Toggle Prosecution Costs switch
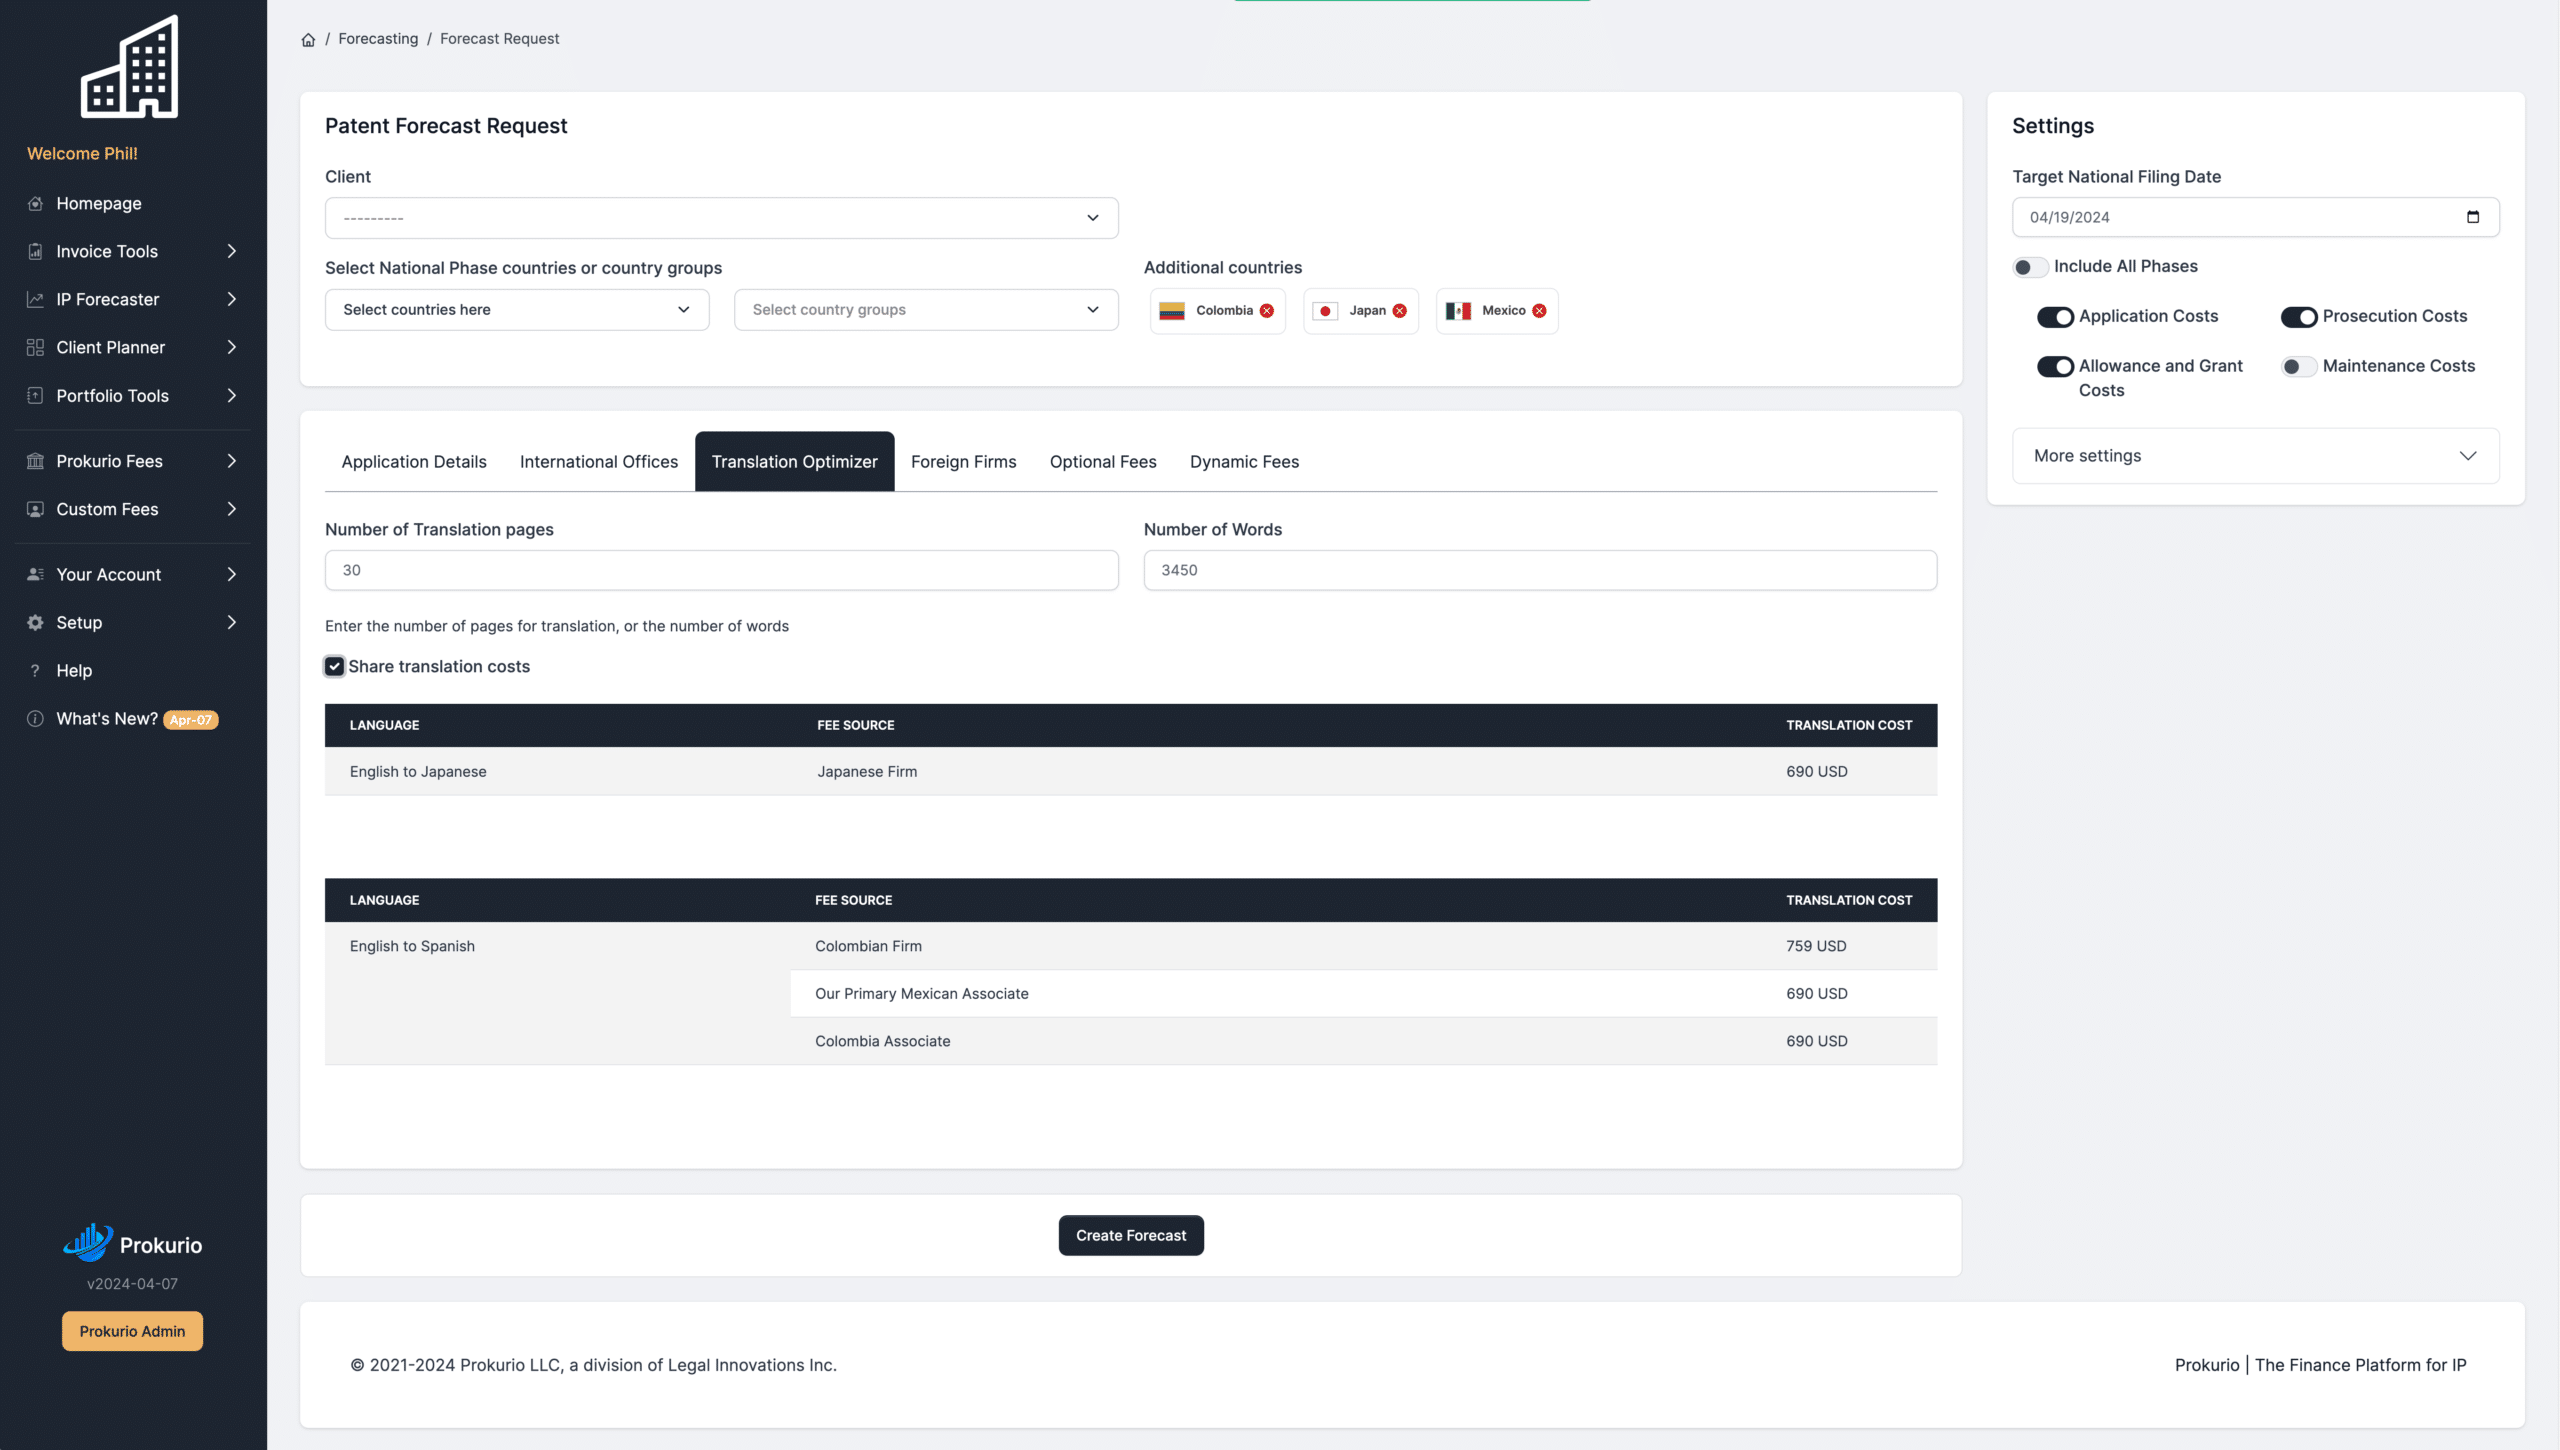Image resolution: width=2560 pixels, height=1450 pixels. (x=2299, y=317)
